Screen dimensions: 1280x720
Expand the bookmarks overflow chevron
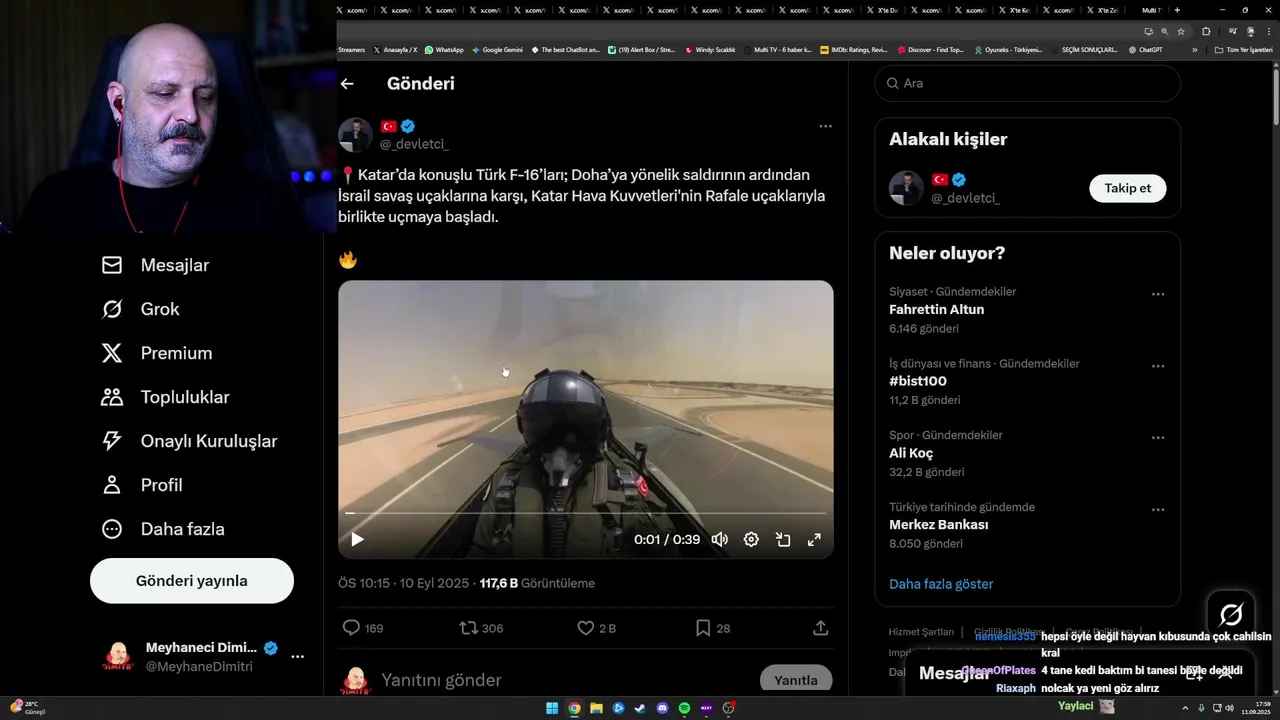coord(1194,50)
